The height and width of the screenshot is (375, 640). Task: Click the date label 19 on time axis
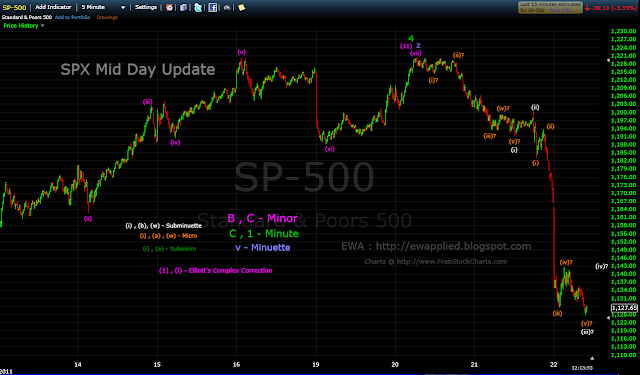pos(316,364)
